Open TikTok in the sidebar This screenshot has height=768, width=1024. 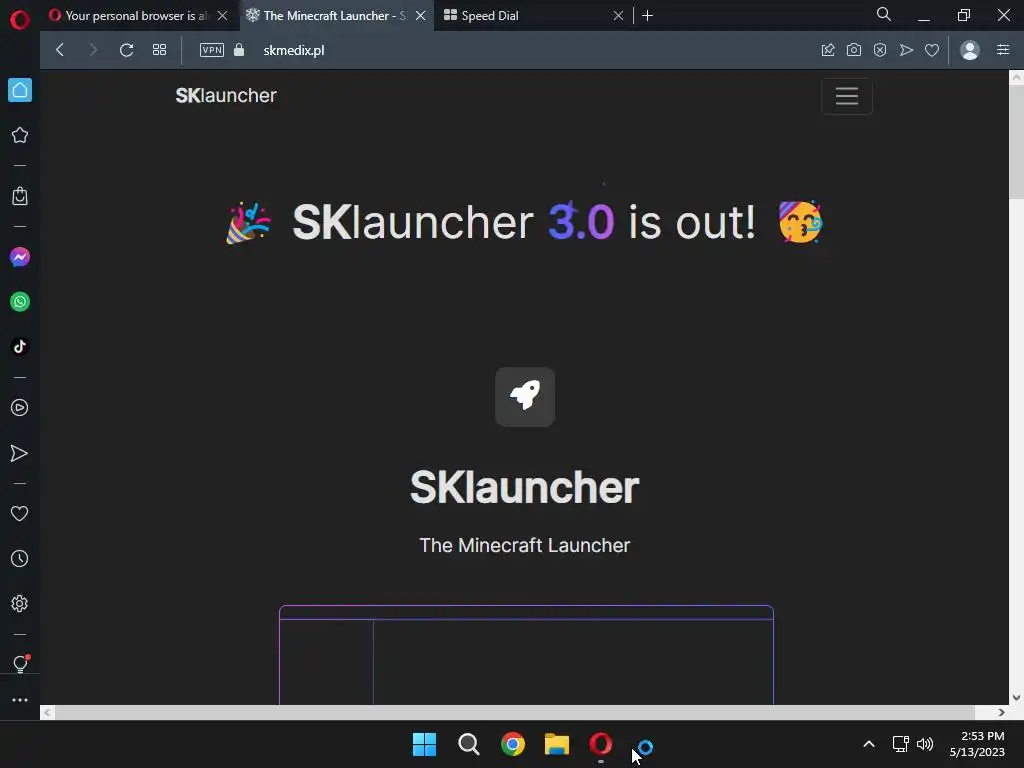(20, 346)
